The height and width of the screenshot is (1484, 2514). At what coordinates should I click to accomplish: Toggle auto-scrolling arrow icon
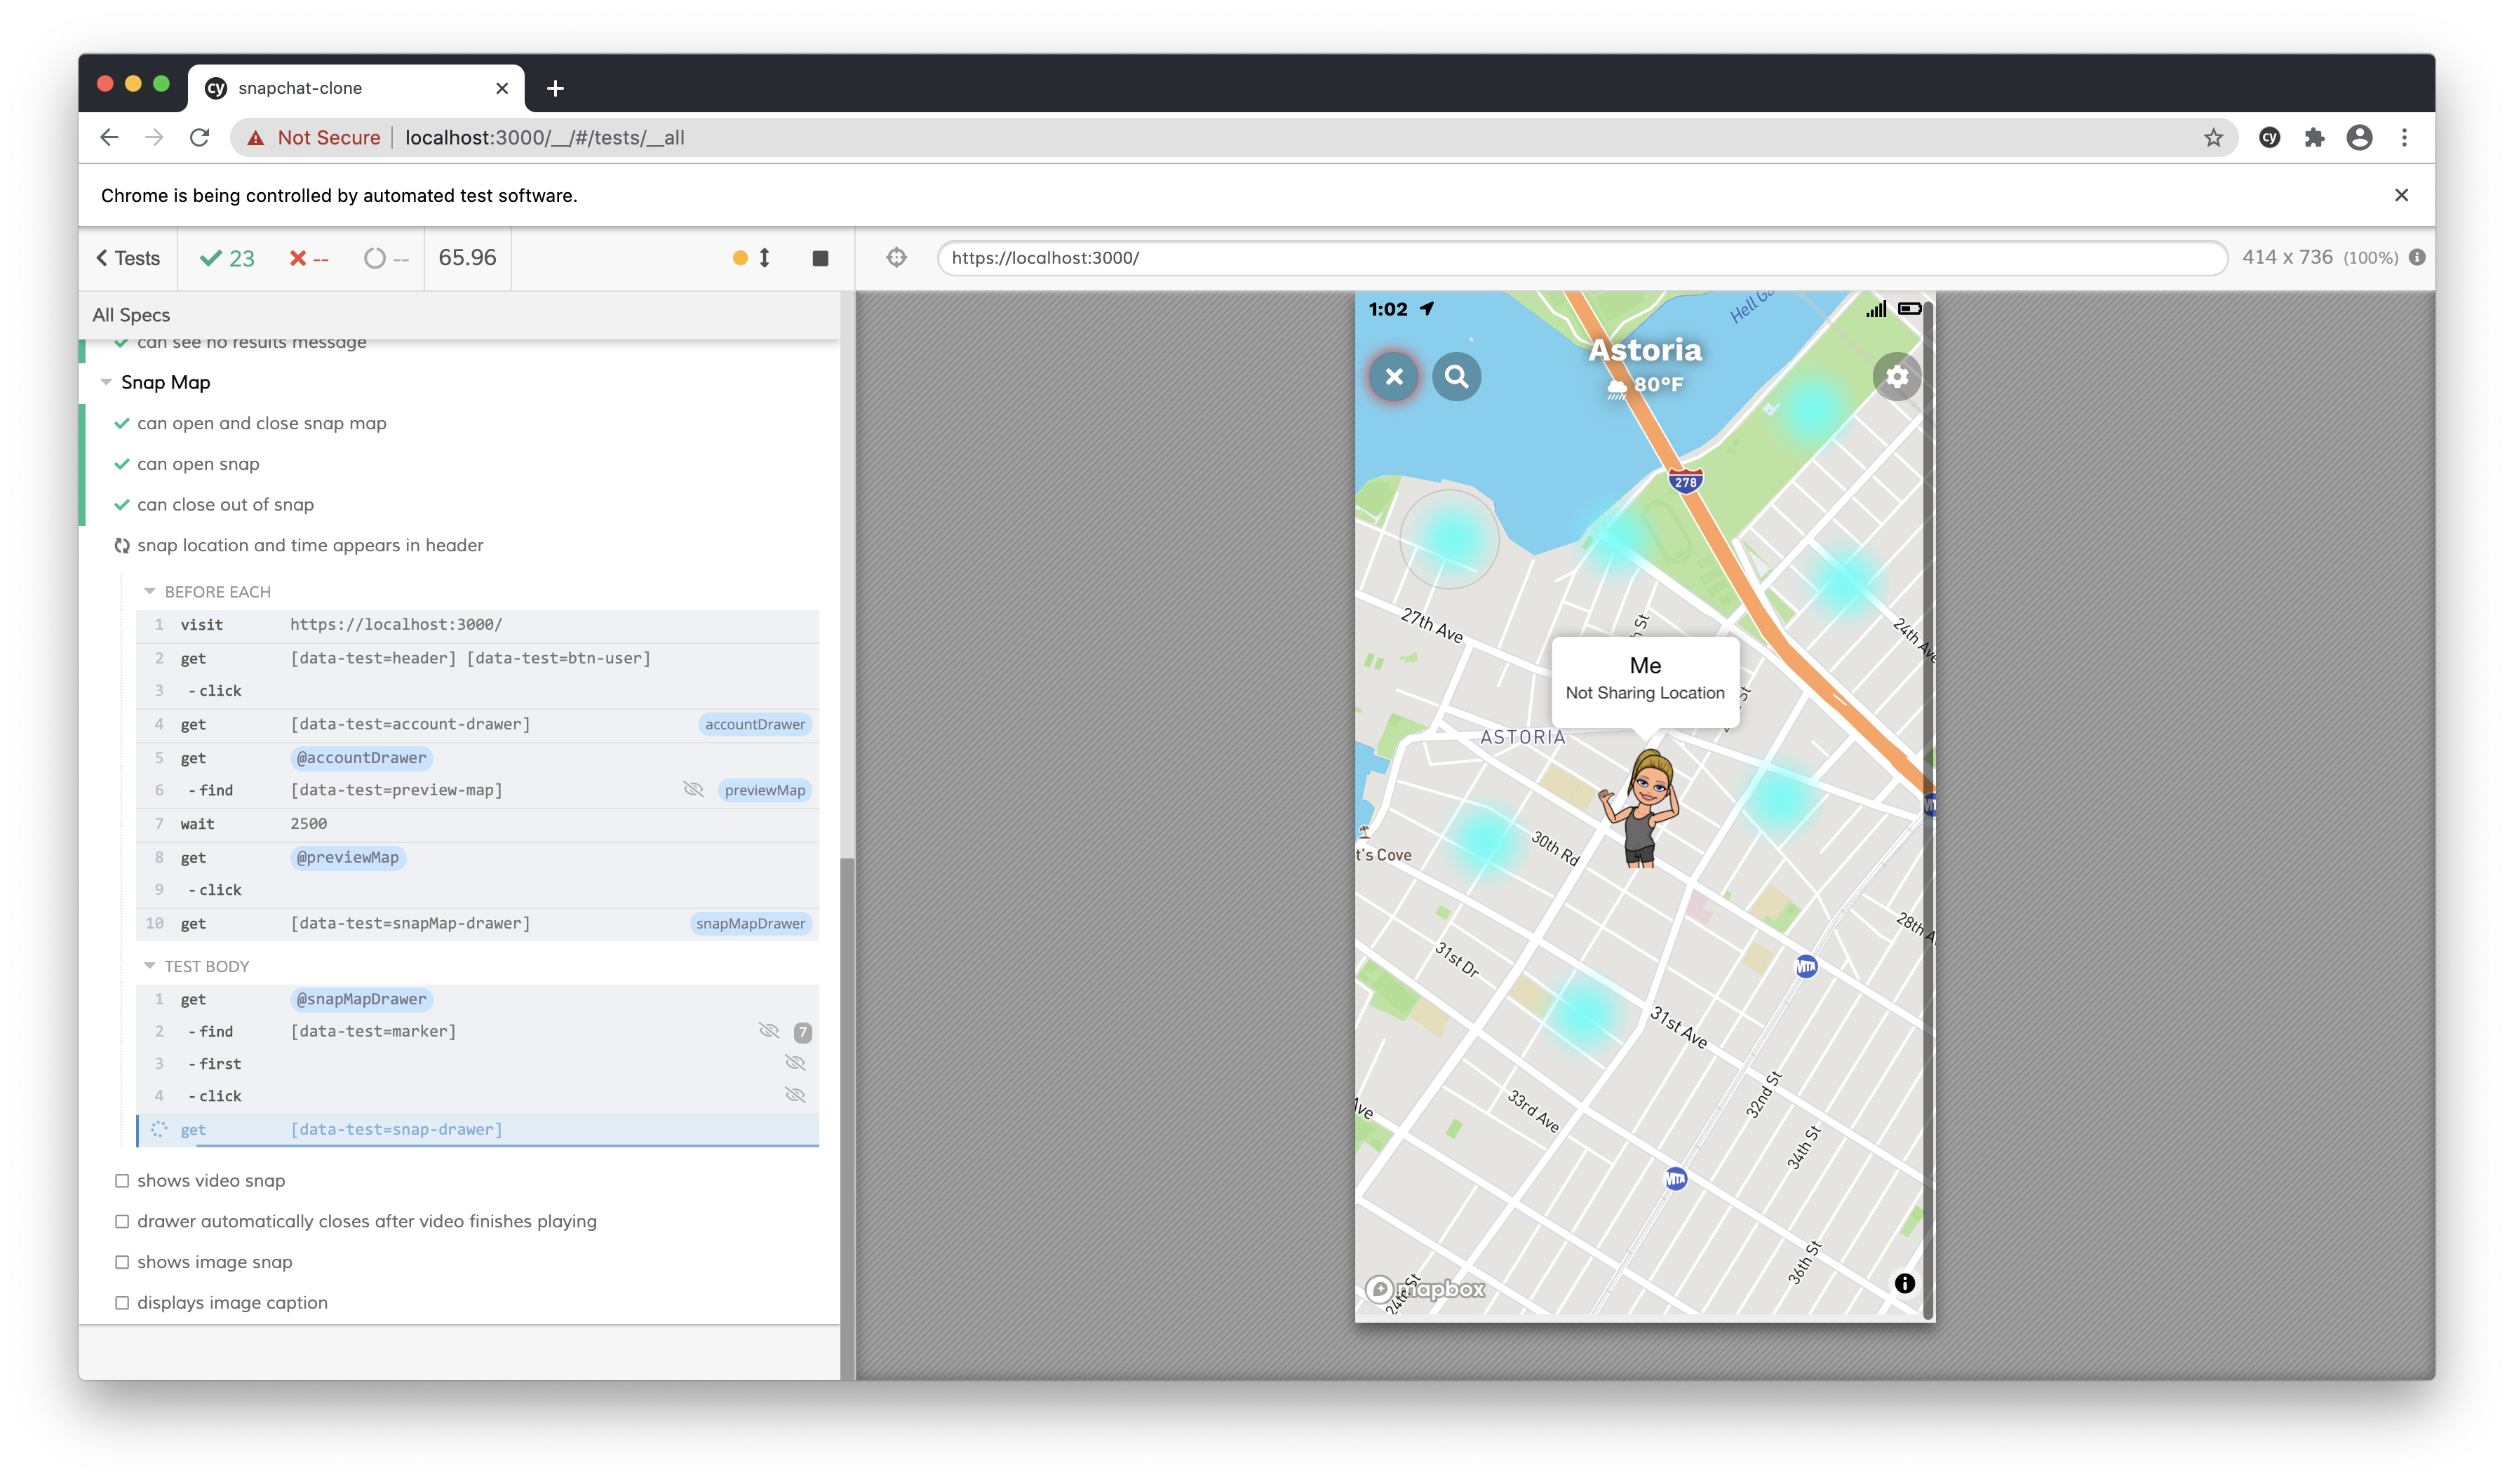tap(764, 258)
